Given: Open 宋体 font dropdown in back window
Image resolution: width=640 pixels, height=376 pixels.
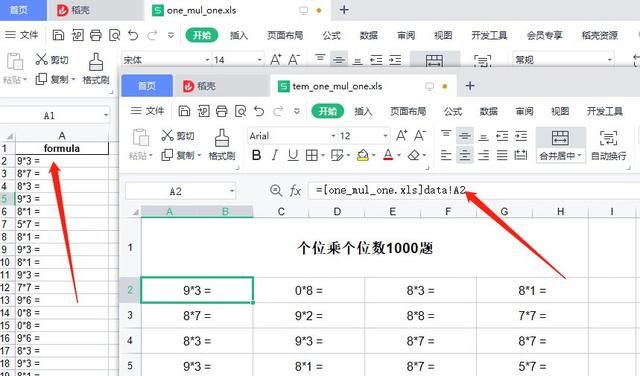Looking at the screenshot, I should pyautogui.click(x=207, y=60).
